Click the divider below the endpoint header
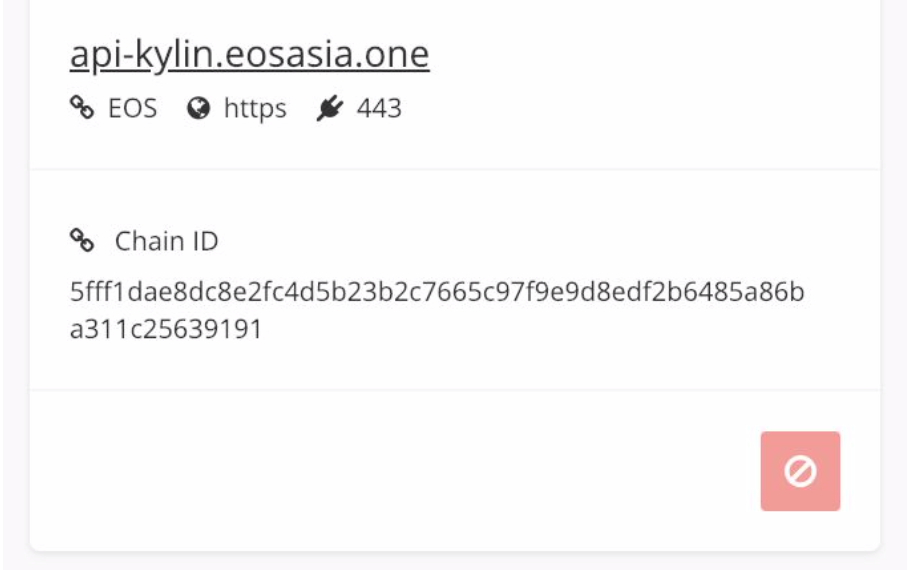The image size is (910, 570). click(455, 169)
